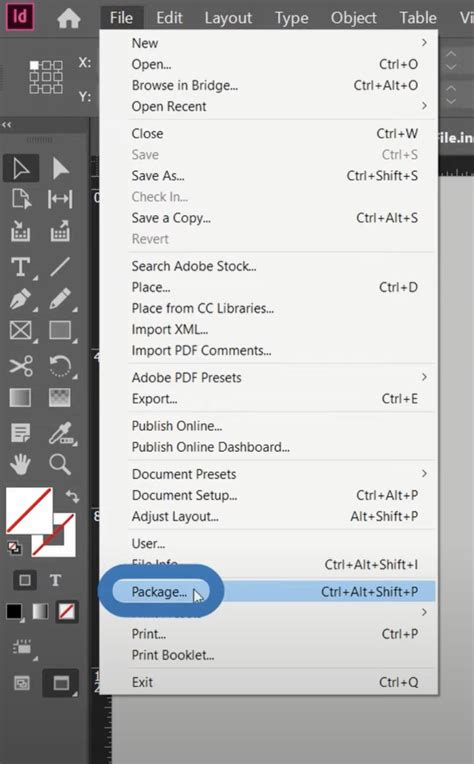The width and height of the screenshot is (474, 764).
Task: Select the Type tool
Action: [x=20, y=267]
